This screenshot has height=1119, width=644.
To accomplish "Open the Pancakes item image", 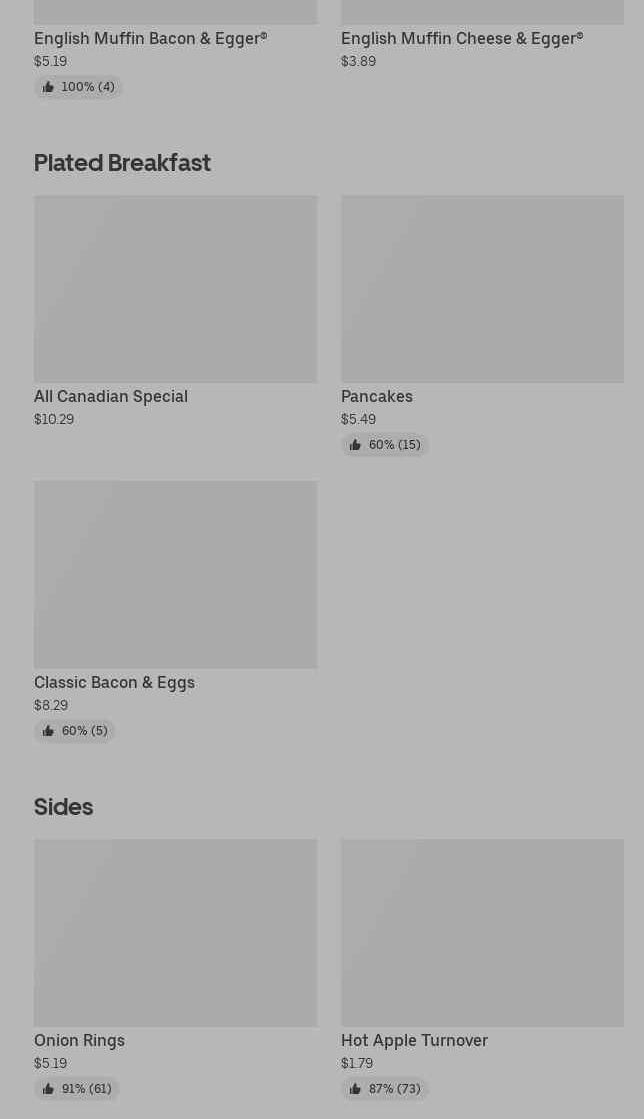I will click(x=482, y=288).
